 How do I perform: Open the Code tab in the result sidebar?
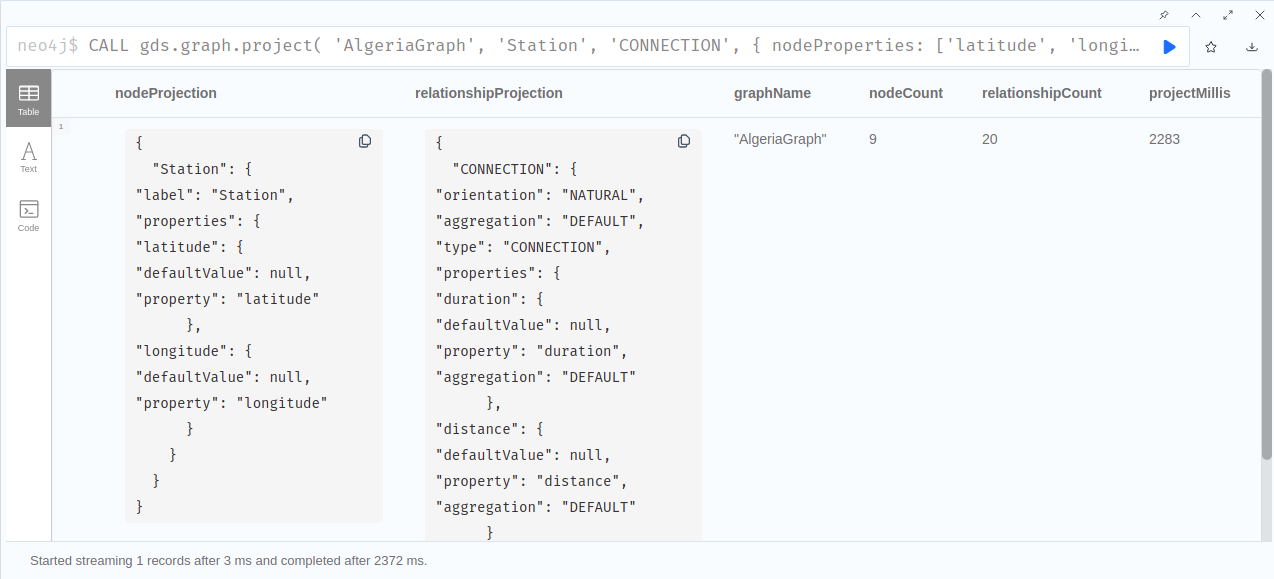click(28, 214)
